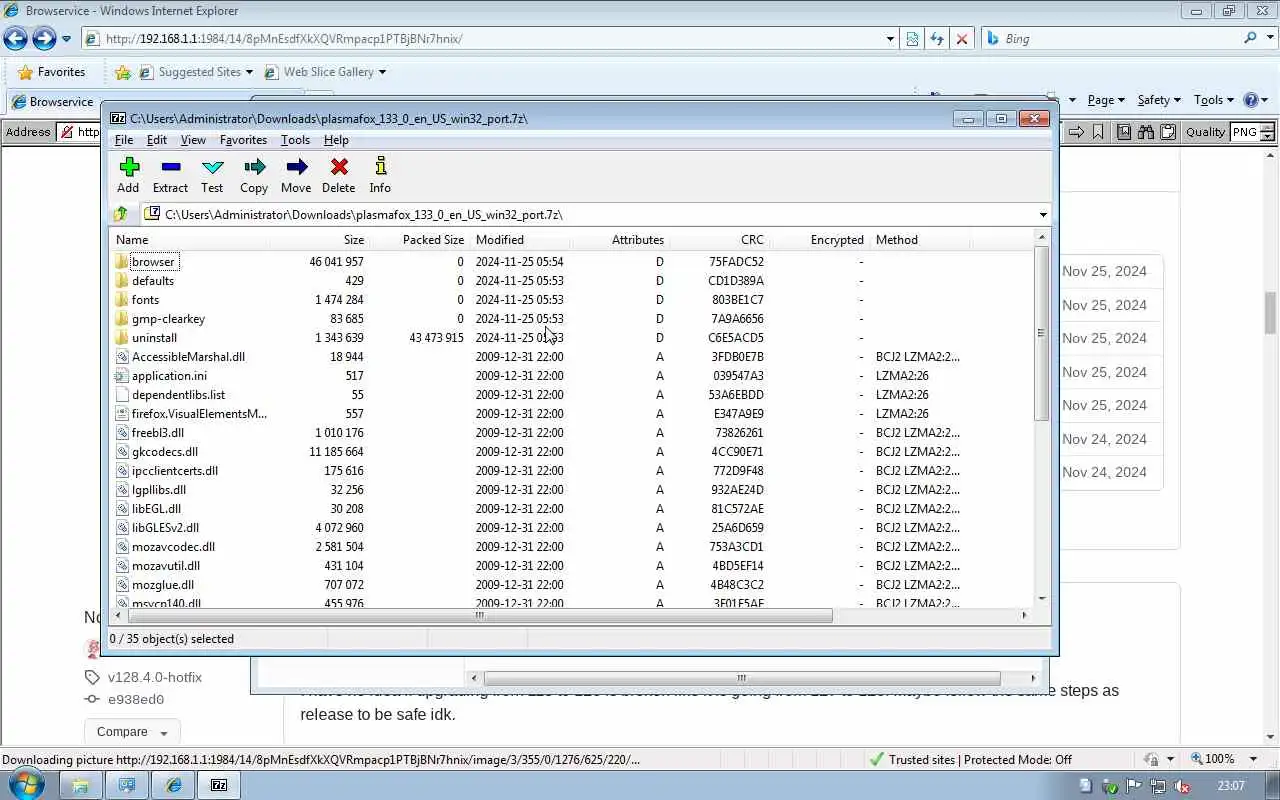Open the Edit menu in 7-Zip

(157, 140)
